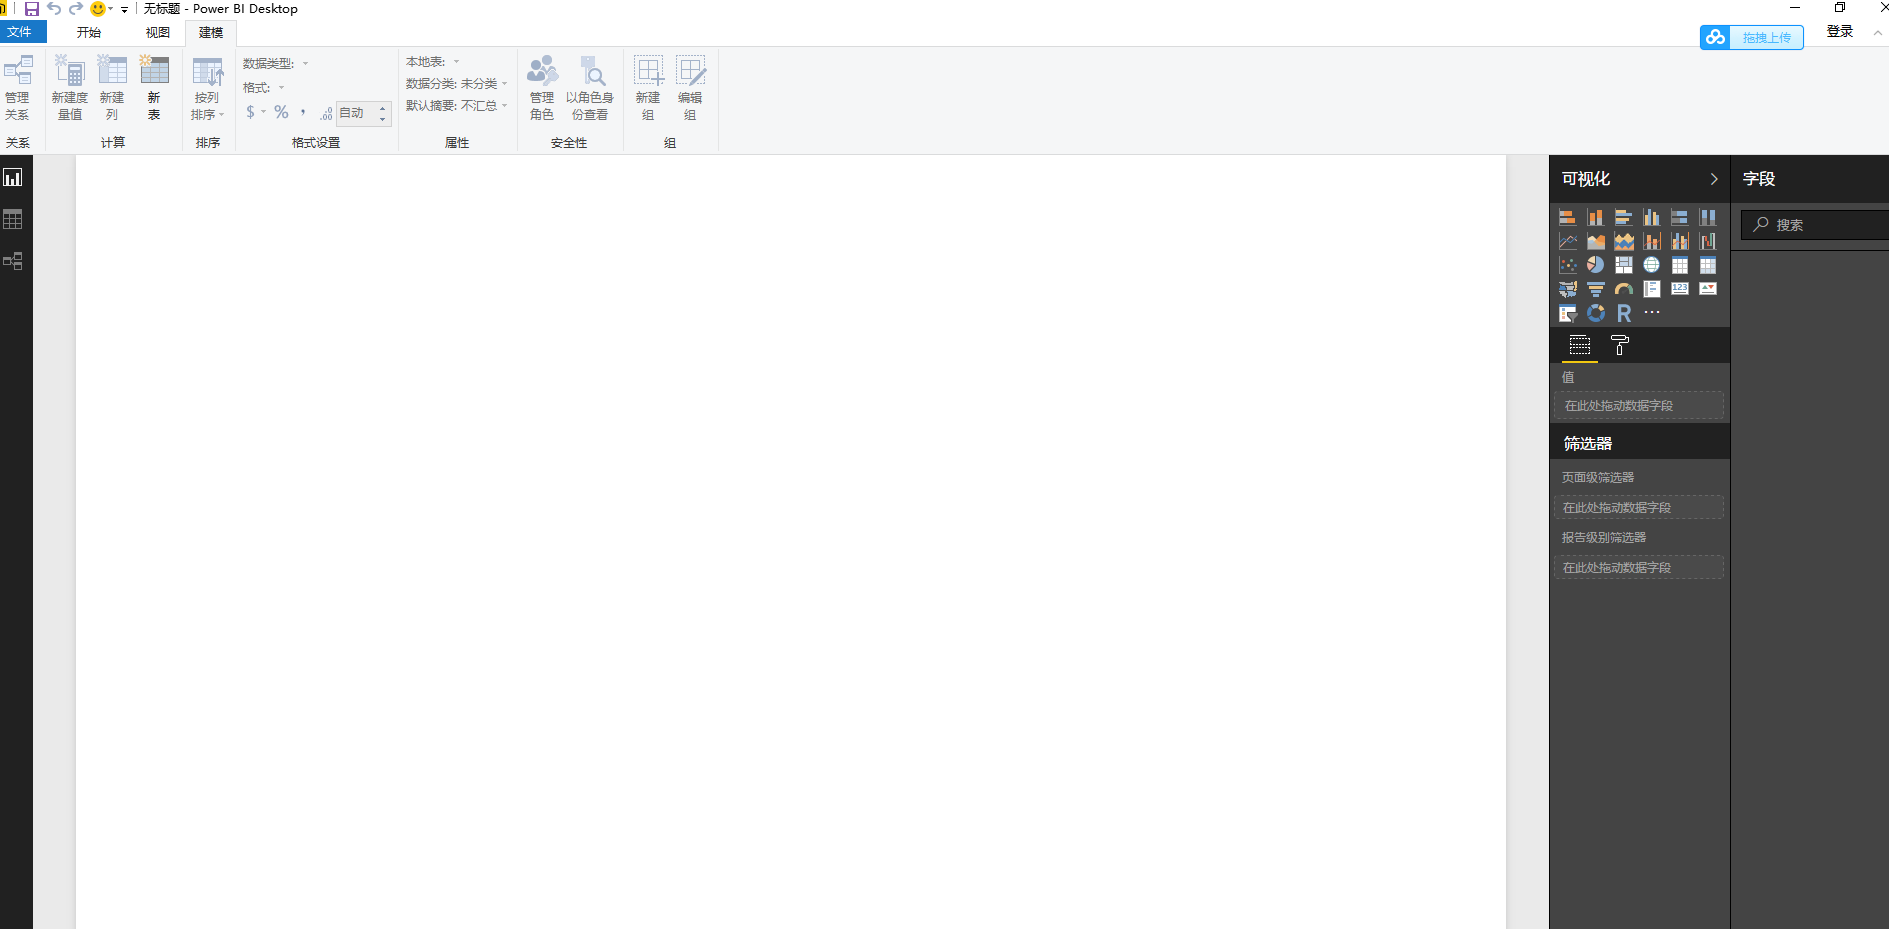Click the blue upload (拖拽上传) button
The image size is (1889, 929).
pos(1752,38)
